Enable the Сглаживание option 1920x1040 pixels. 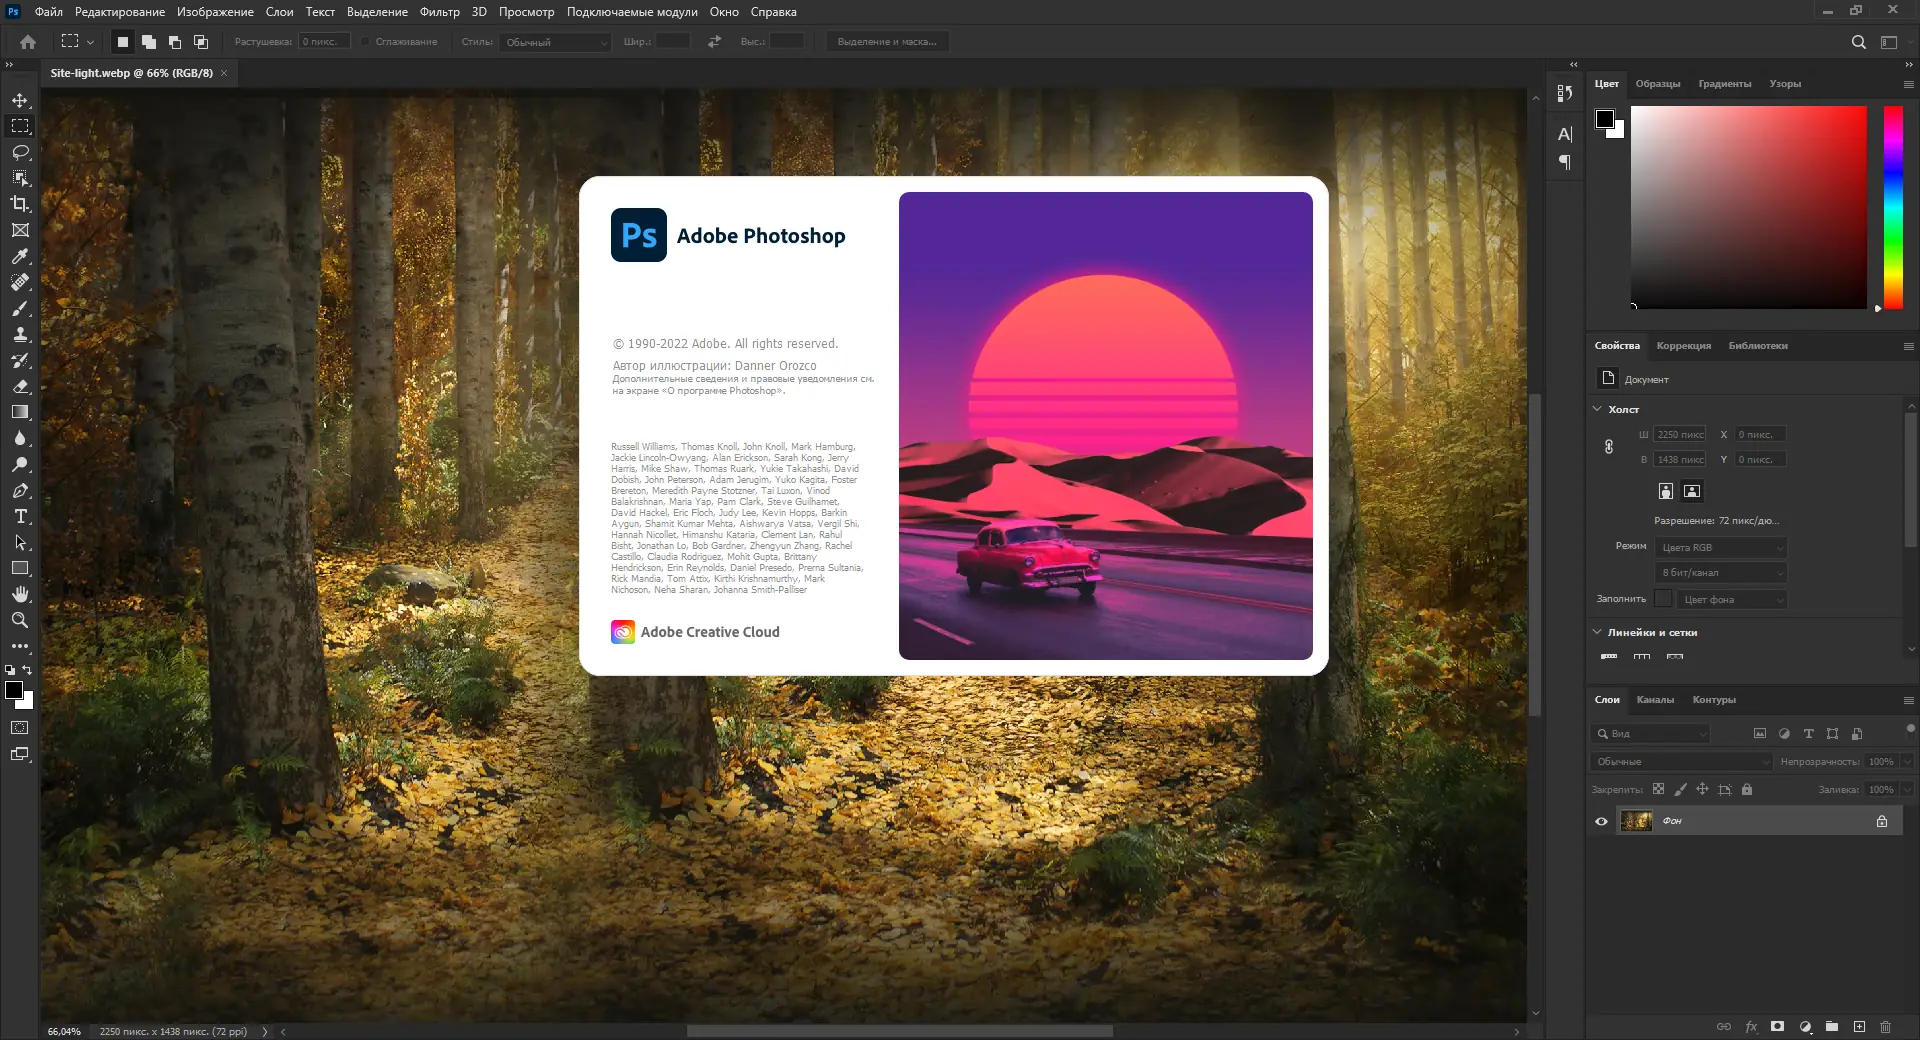pos(366,42)
